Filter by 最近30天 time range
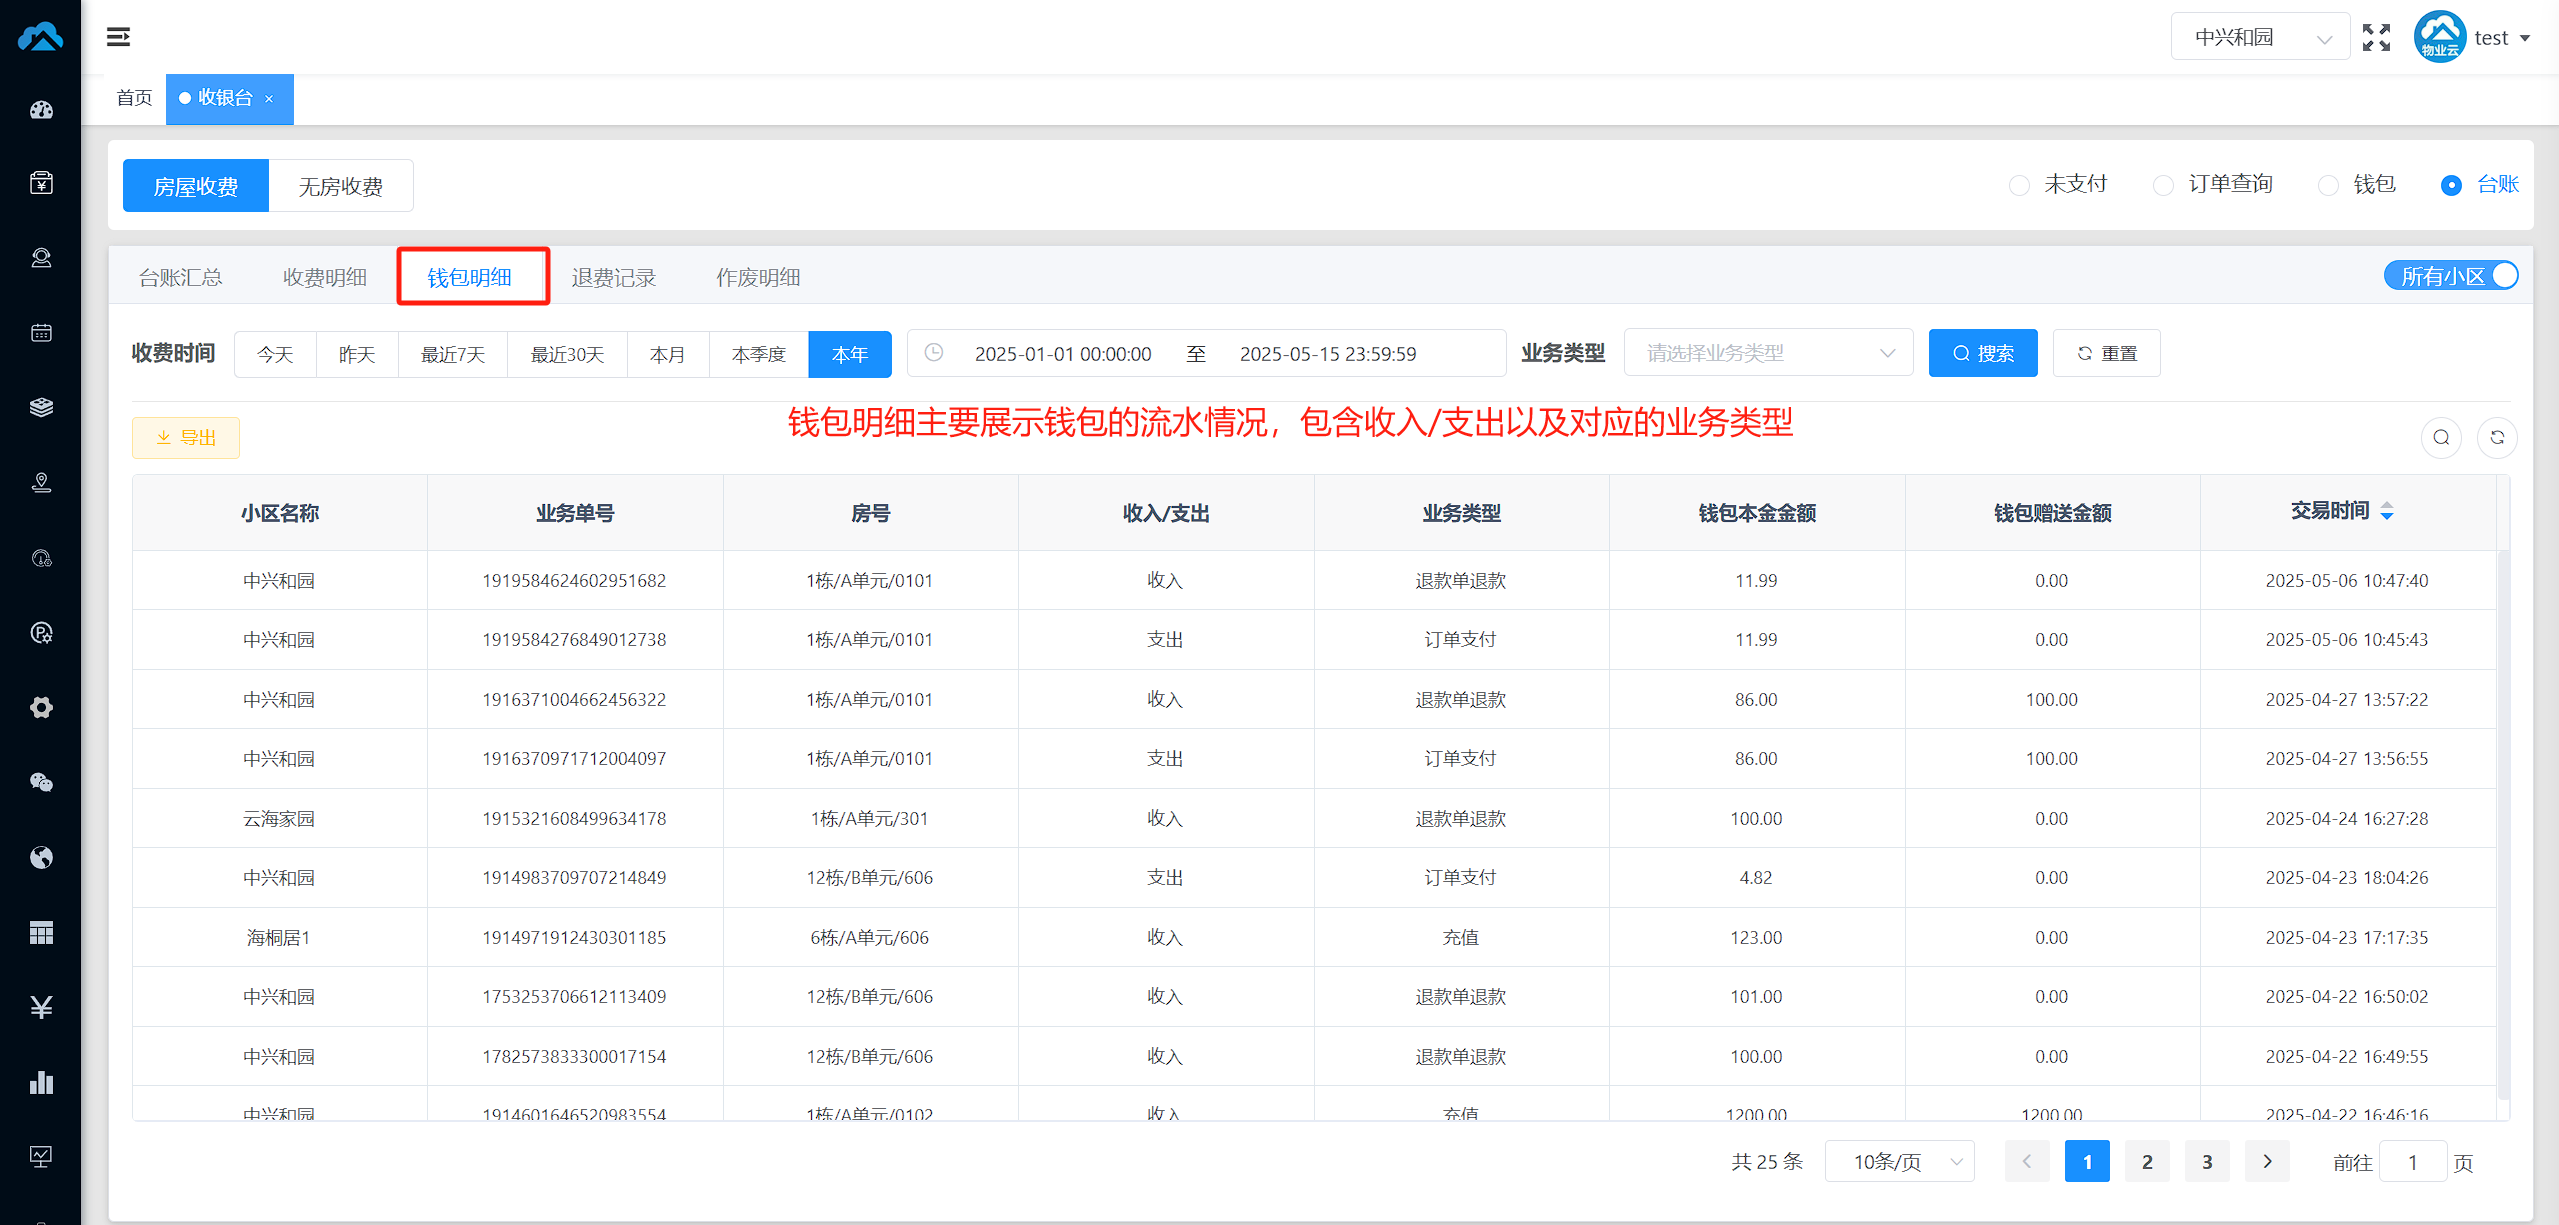 point(567,354)
